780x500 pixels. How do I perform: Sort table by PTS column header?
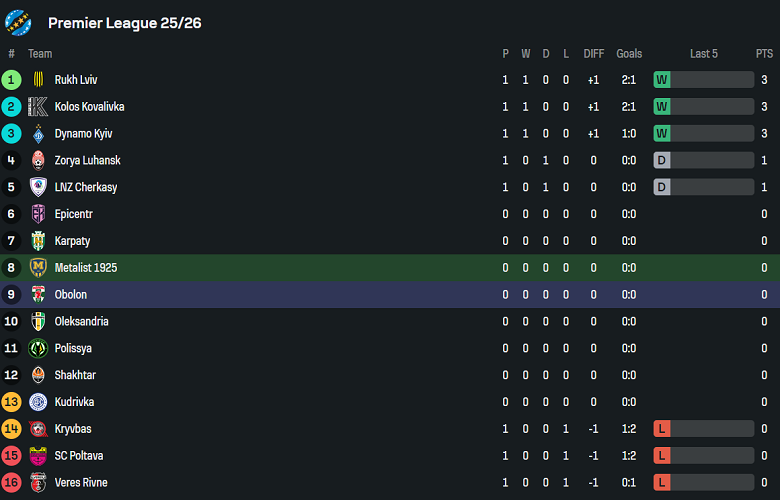tap(764, 54)
